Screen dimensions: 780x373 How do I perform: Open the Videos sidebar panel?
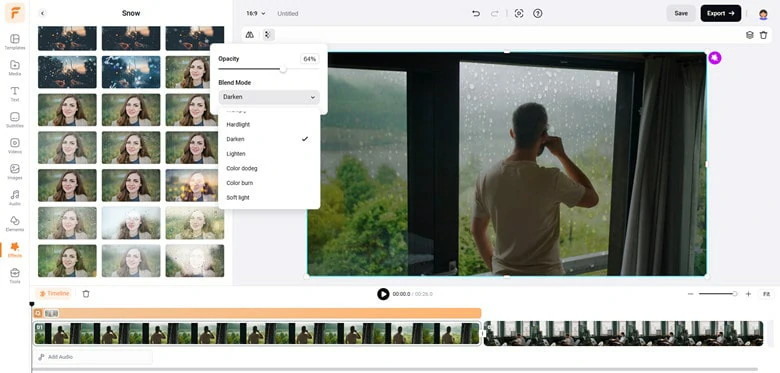(14, 146)
